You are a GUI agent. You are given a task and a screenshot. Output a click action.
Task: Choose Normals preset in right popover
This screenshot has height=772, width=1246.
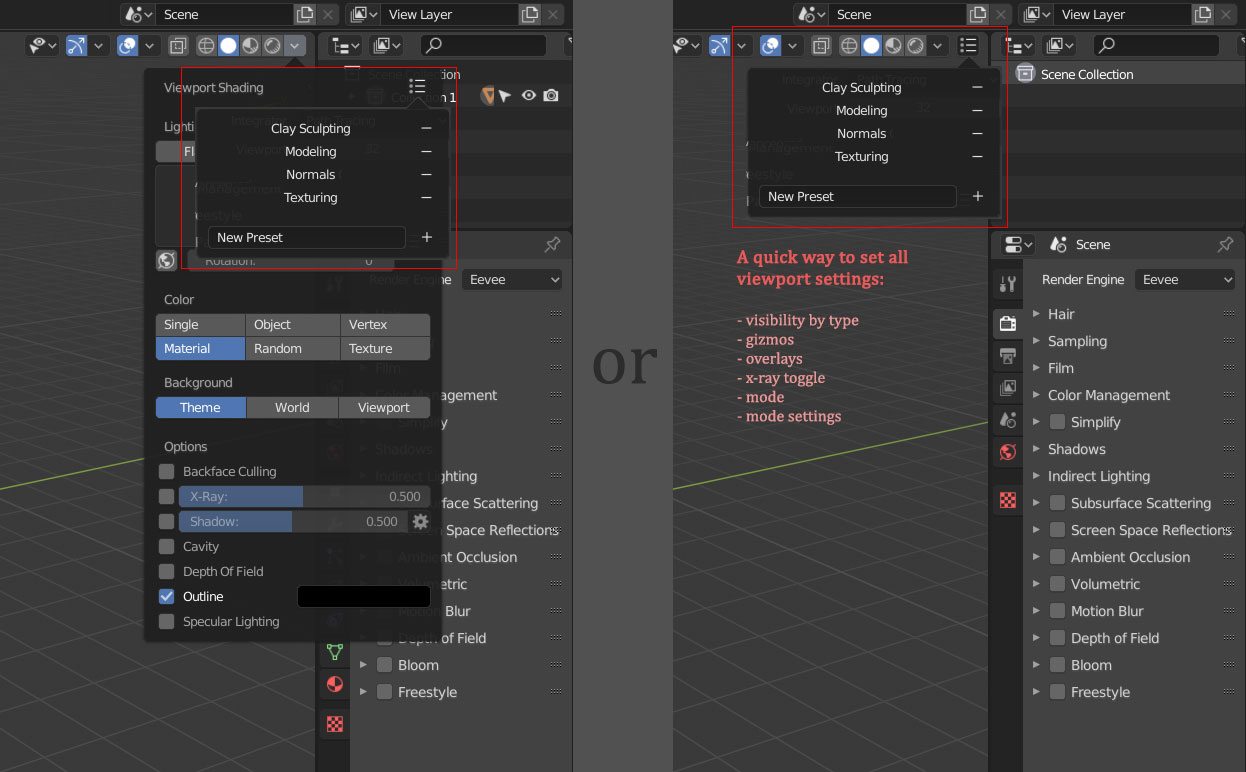[862, 133]
